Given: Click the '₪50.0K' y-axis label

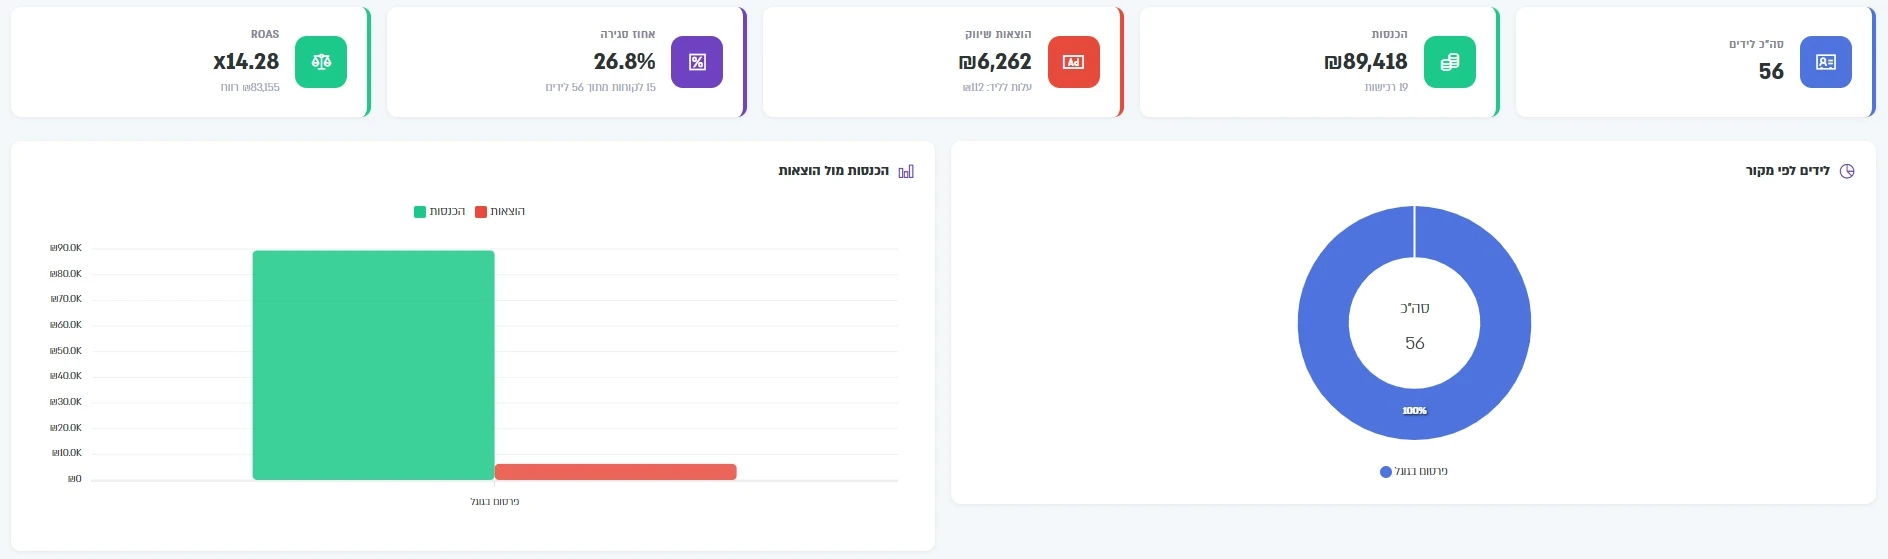Looking at the screenshot, I should point(66,351).
